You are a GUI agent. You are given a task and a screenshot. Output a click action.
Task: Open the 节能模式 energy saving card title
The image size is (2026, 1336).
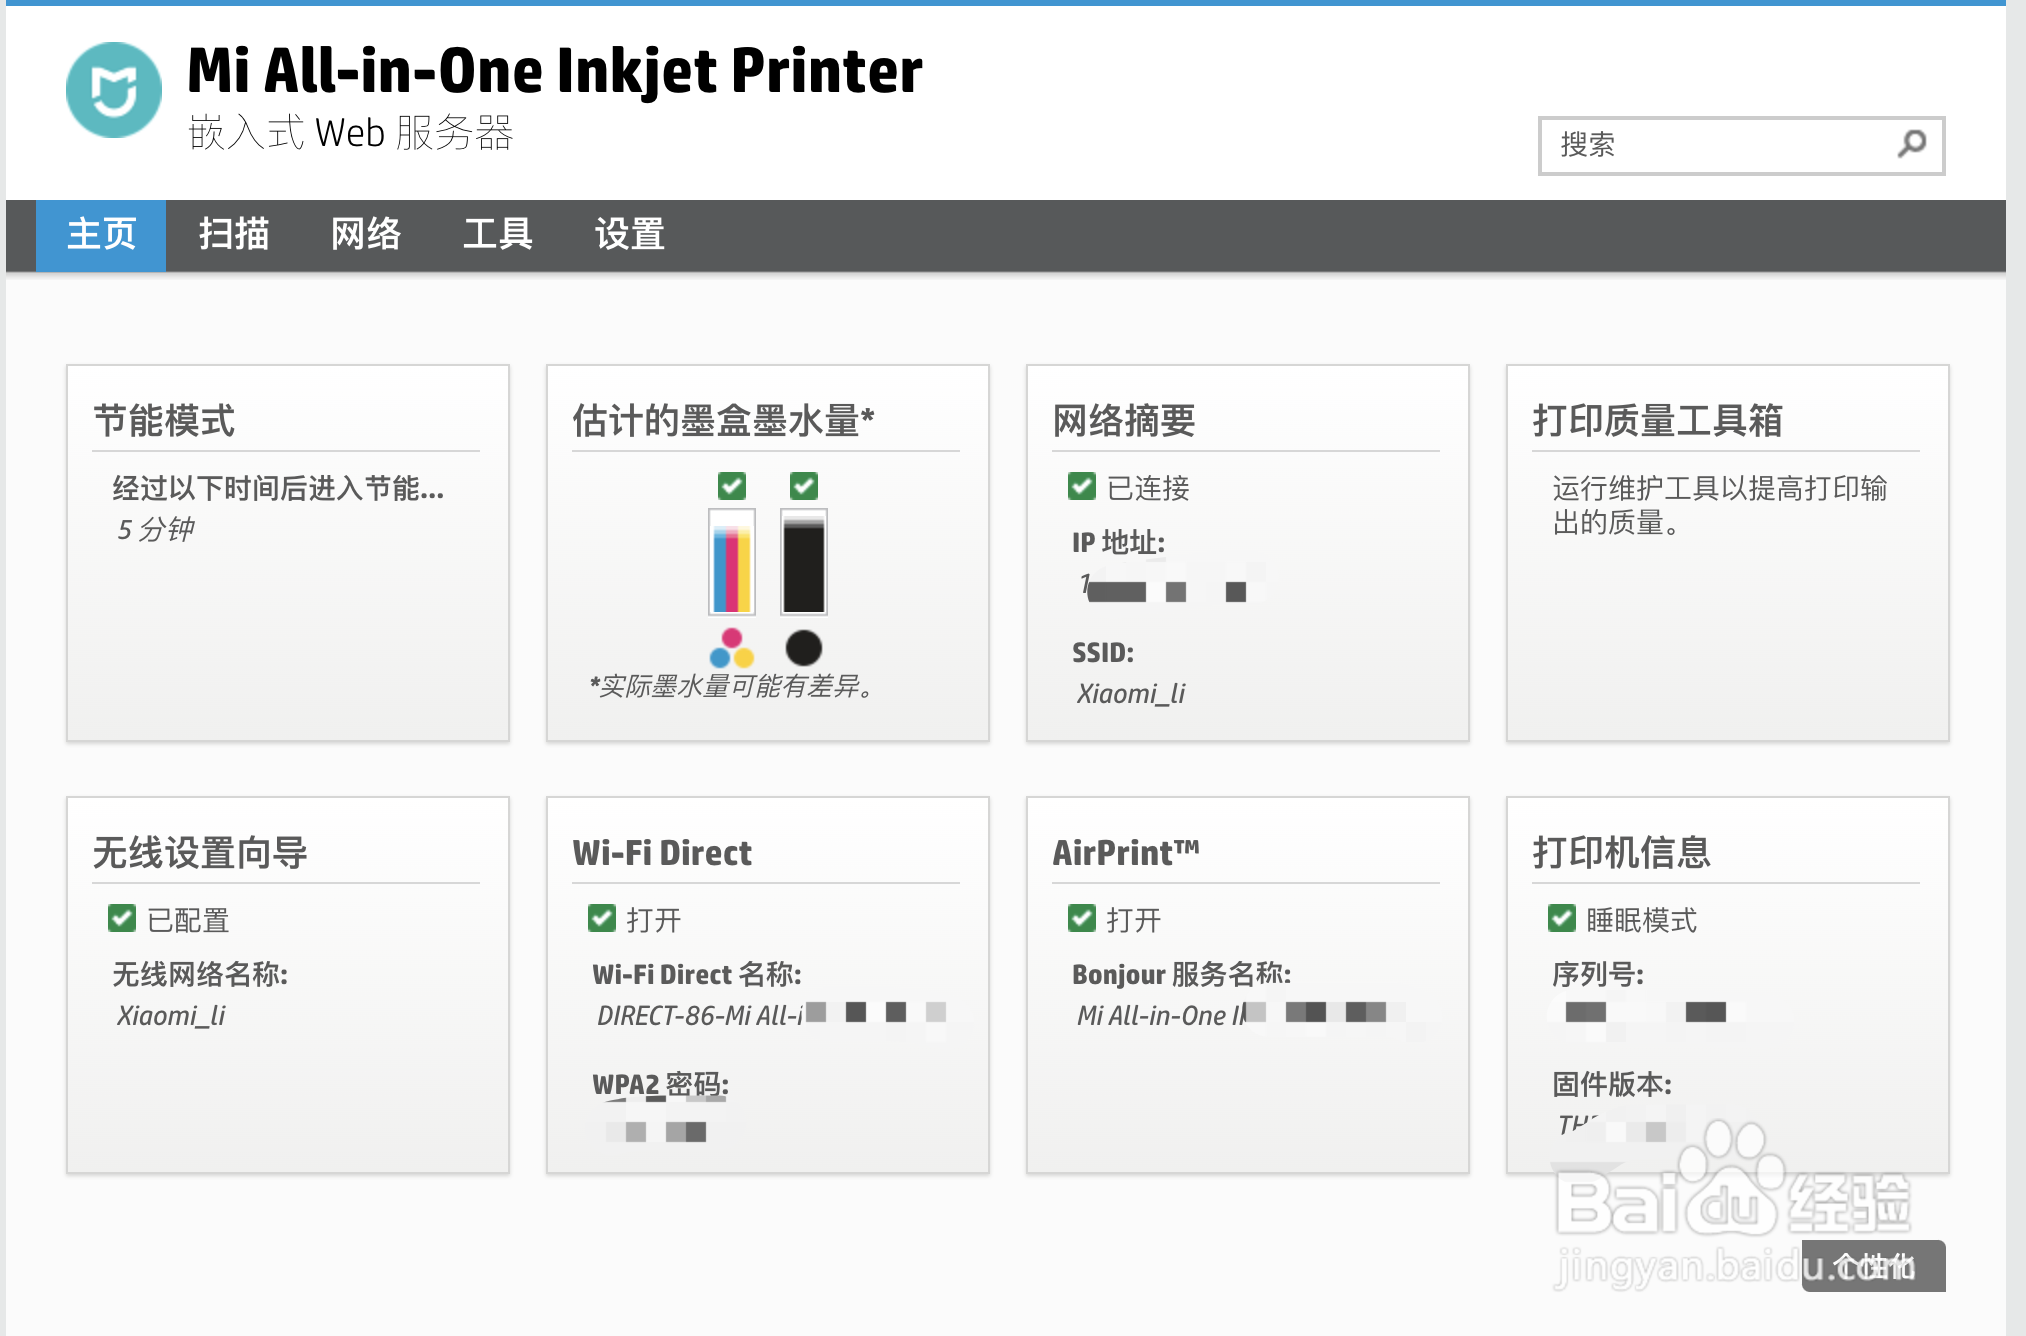pos(164,421)
